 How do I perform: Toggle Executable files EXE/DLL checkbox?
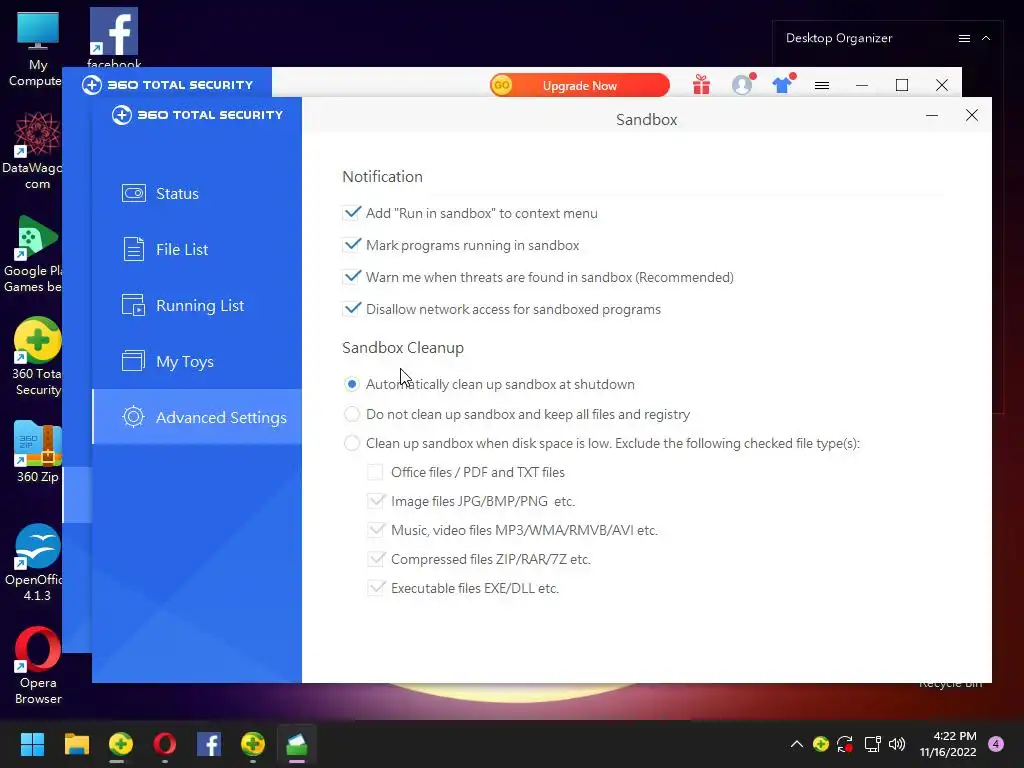pyautogui.click(x=376, y=588)
